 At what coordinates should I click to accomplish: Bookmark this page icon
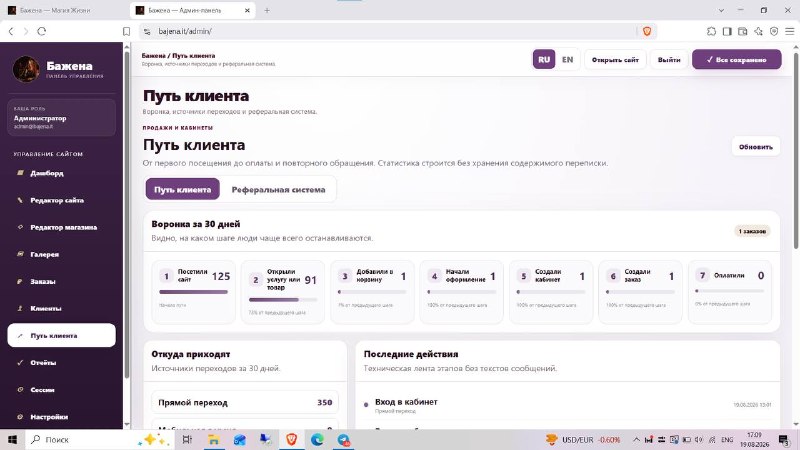point(127,32)
